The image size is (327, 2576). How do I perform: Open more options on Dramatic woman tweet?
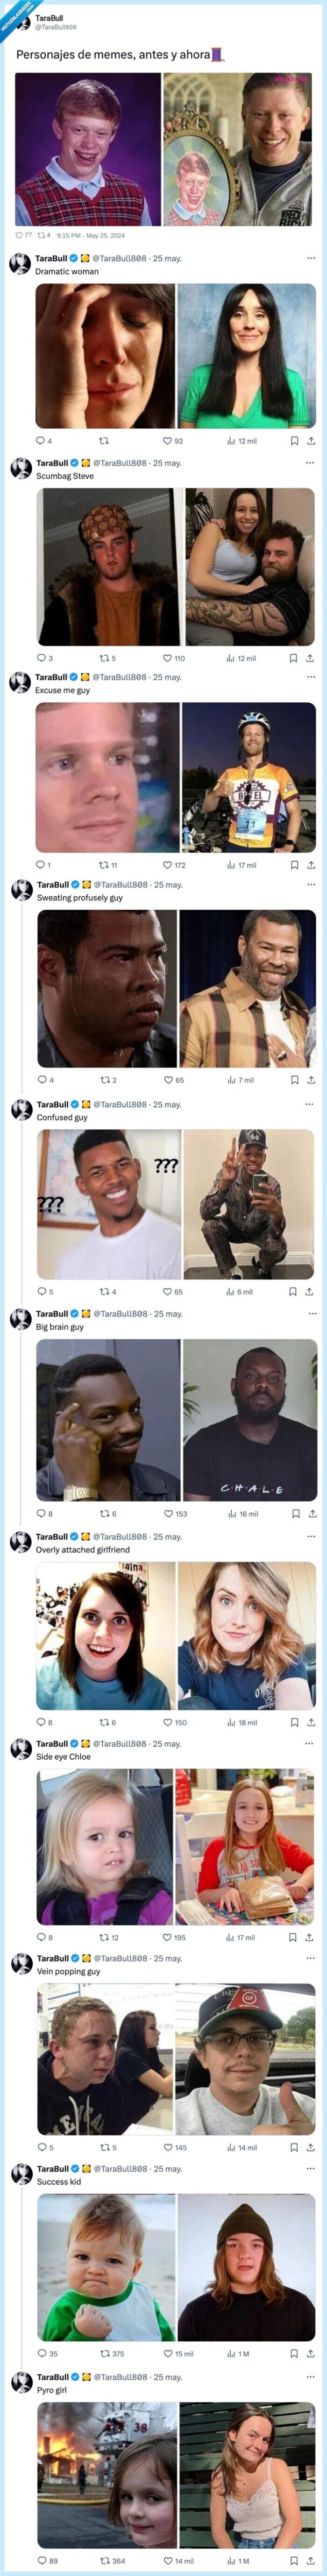[311, 258]
